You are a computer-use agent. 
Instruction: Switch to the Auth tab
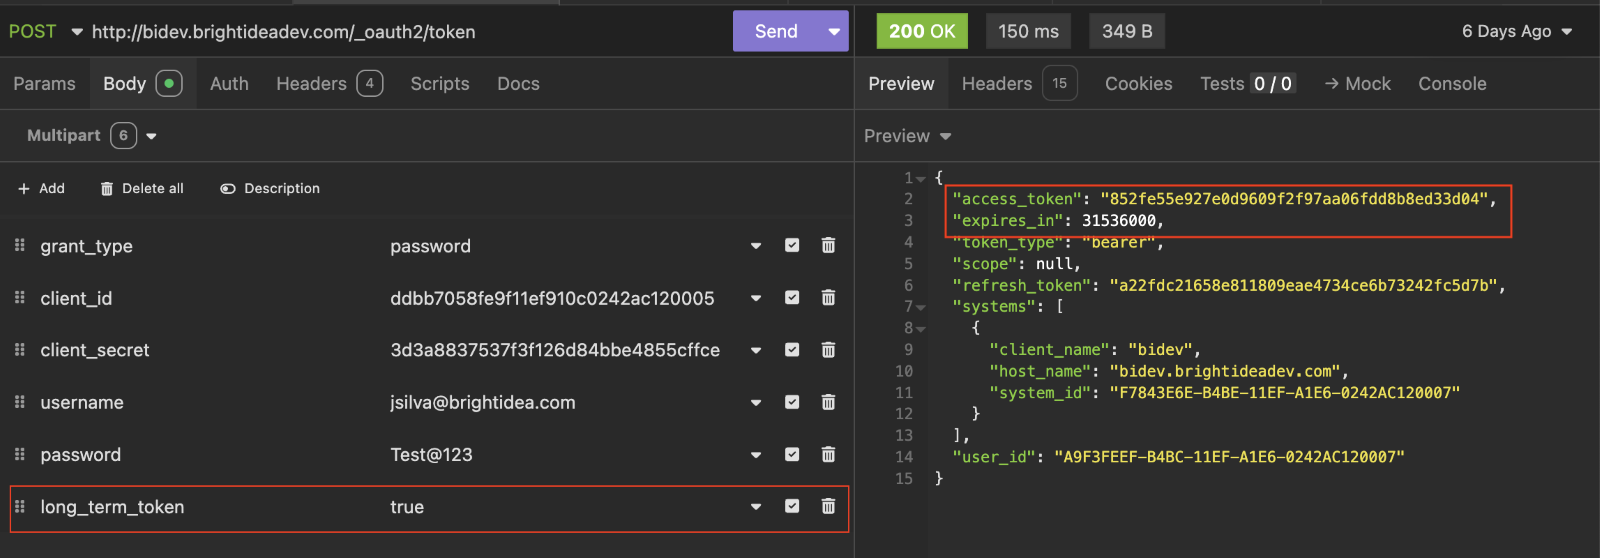click(x=229, y=84)
